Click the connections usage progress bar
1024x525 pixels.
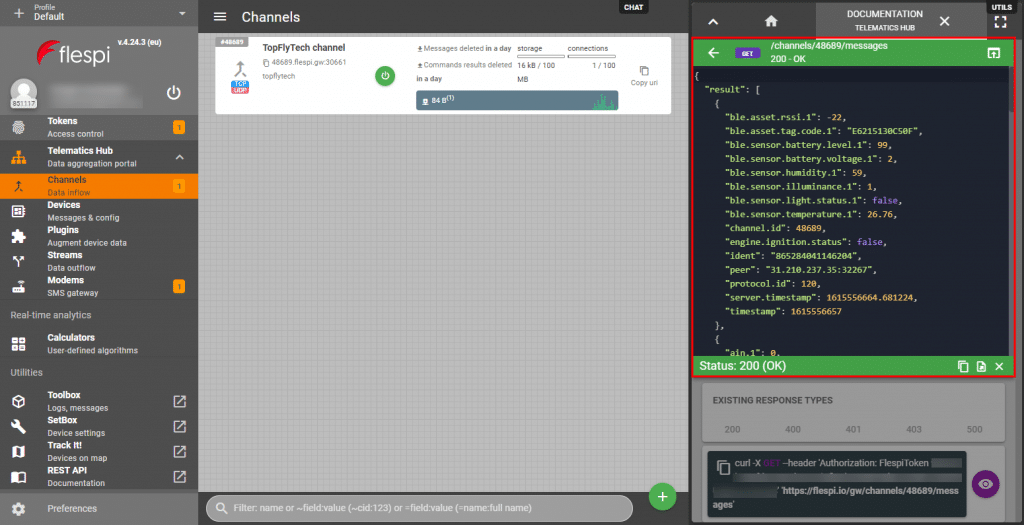[x=591, y=57]
